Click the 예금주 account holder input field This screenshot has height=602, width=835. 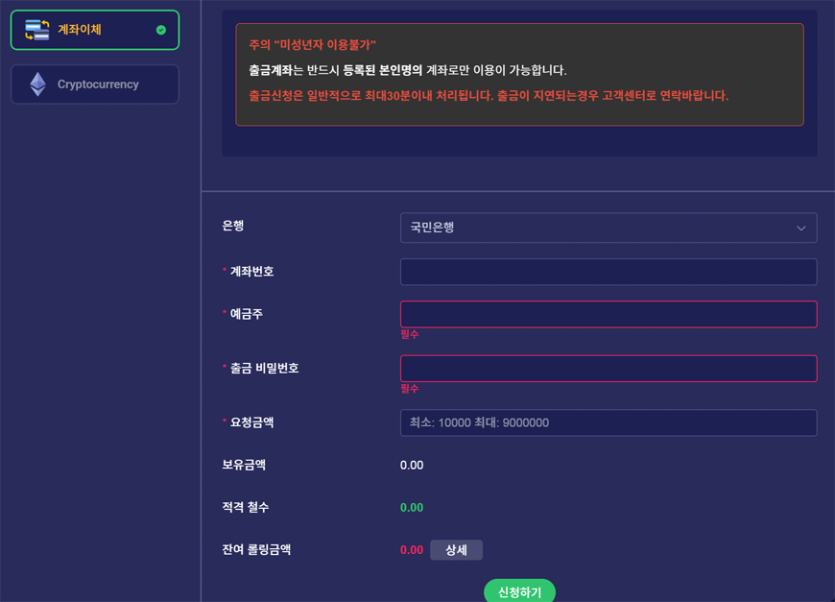click(607, 314)
